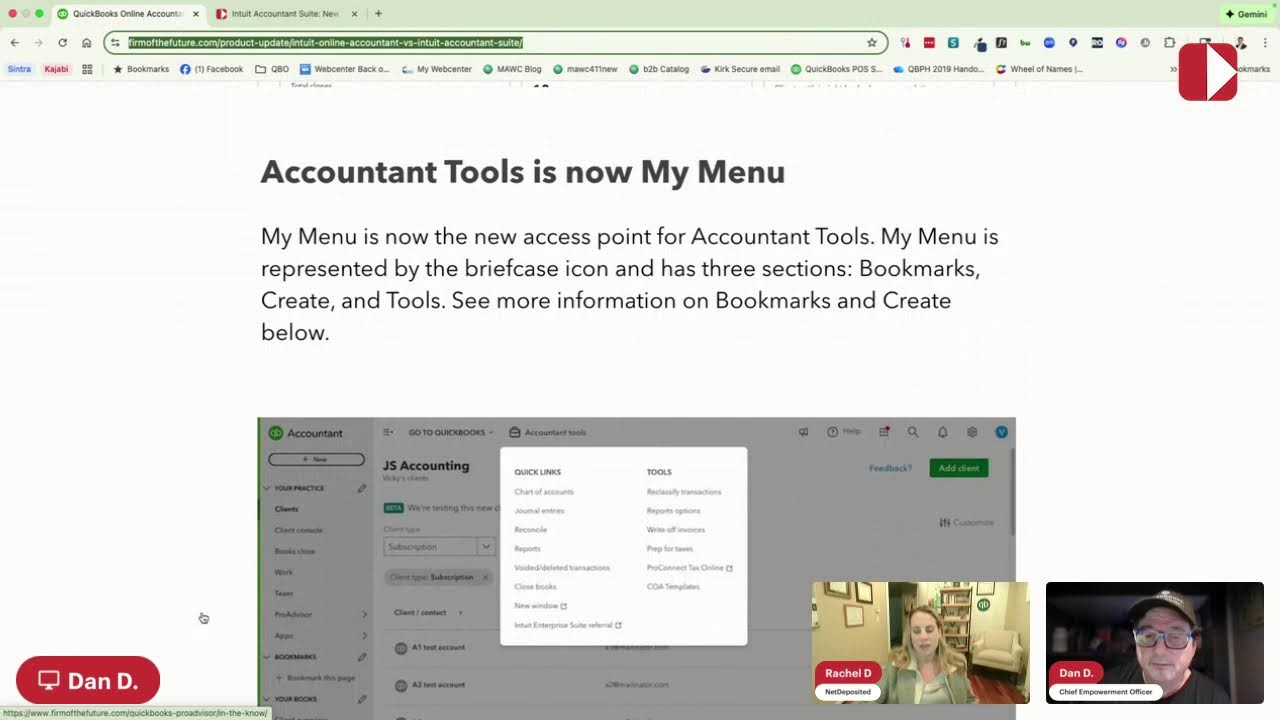Expand the Apps sidebar chevron
This screenshot has width=1280, height=720.
pos(364,635)
